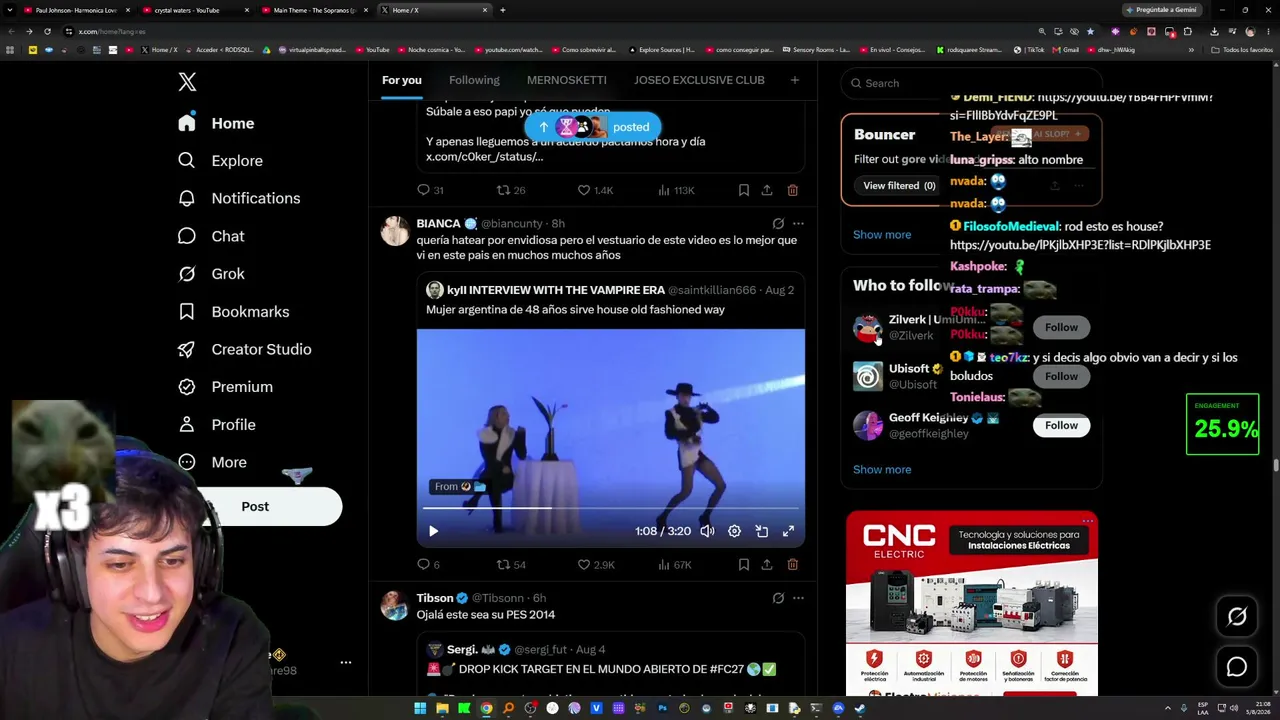Enter fullscreen for the video
The width and height of the screenshot is (1280, 720).
788,531
